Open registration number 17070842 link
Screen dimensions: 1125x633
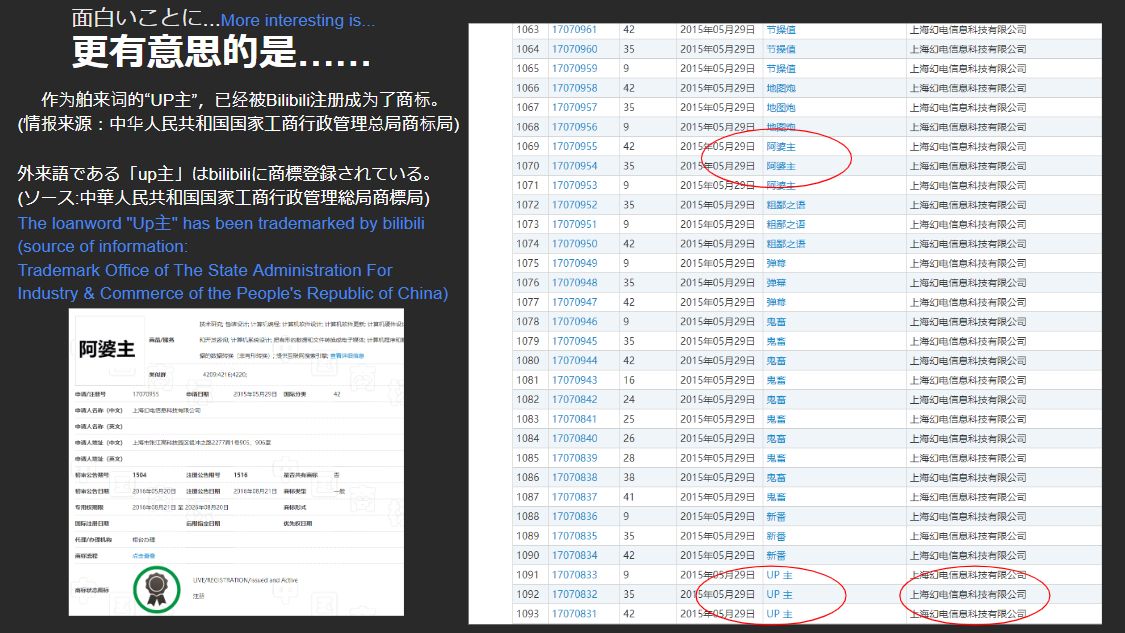click(574, 399)
